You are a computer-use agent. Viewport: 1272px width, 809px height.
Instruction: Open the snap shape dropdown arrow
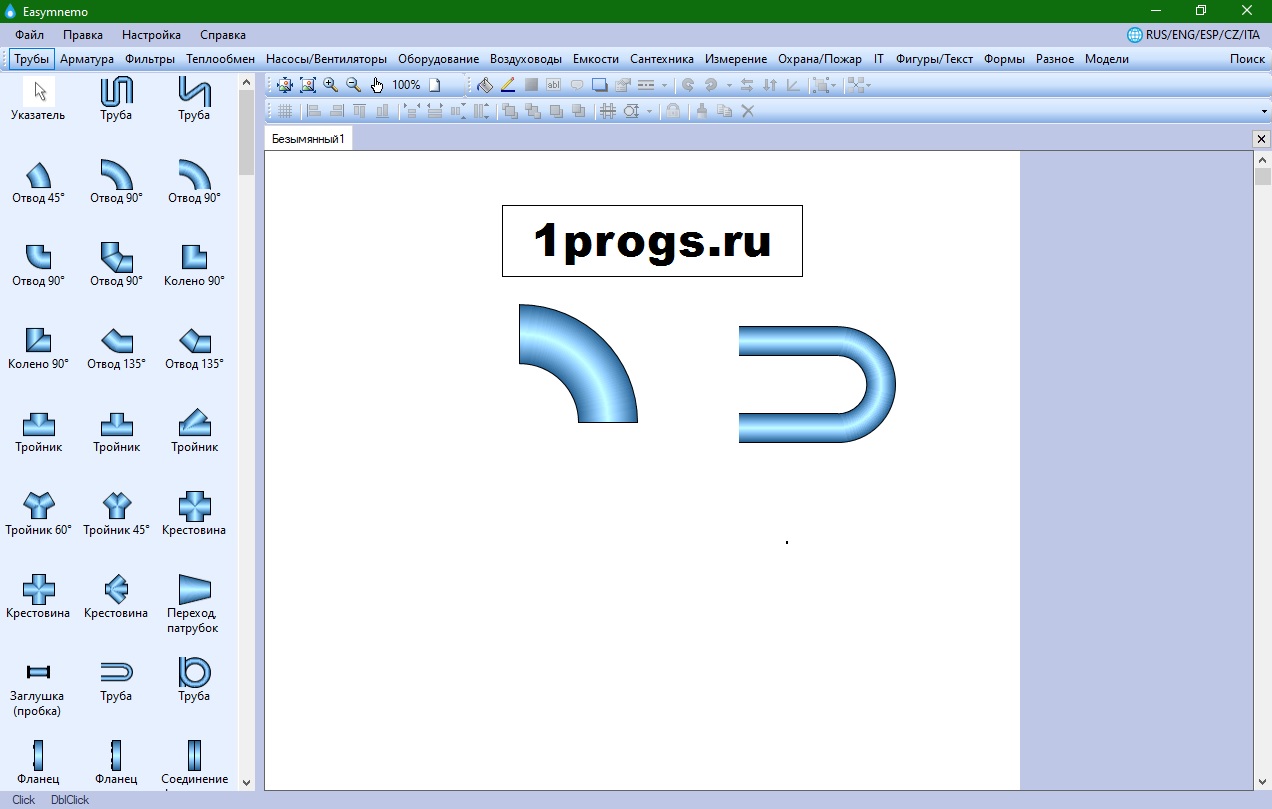tap(649, 111)
